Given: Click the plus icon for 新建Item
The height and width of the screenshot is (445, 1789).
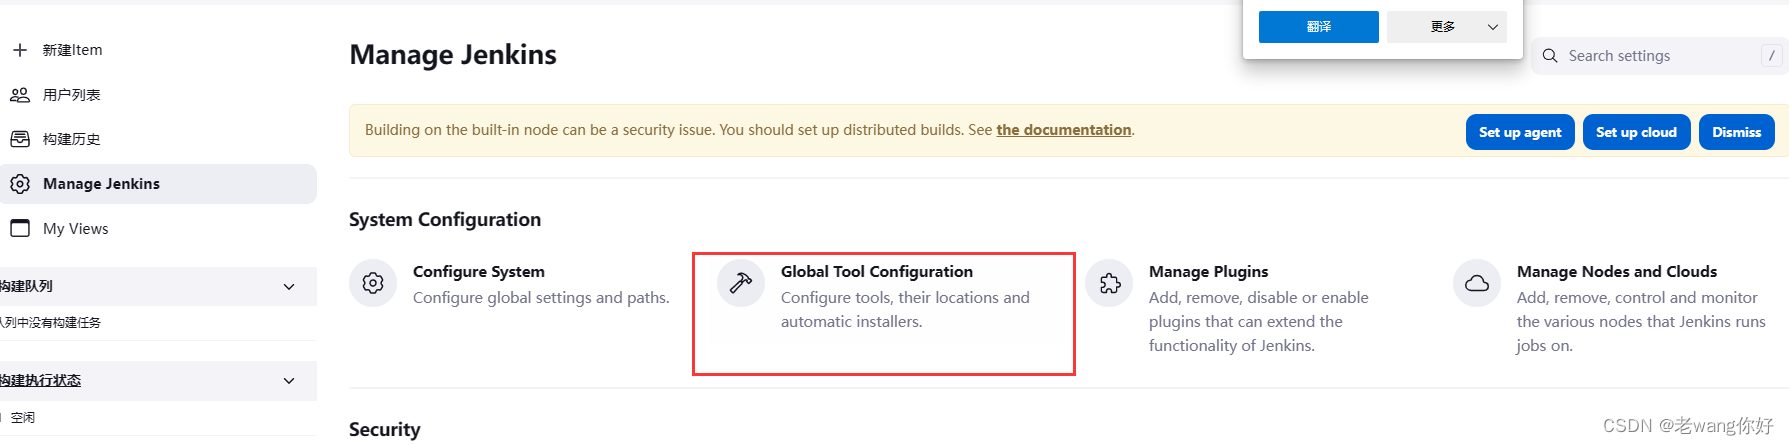Looking at the screenshot, I should [20, 50].
